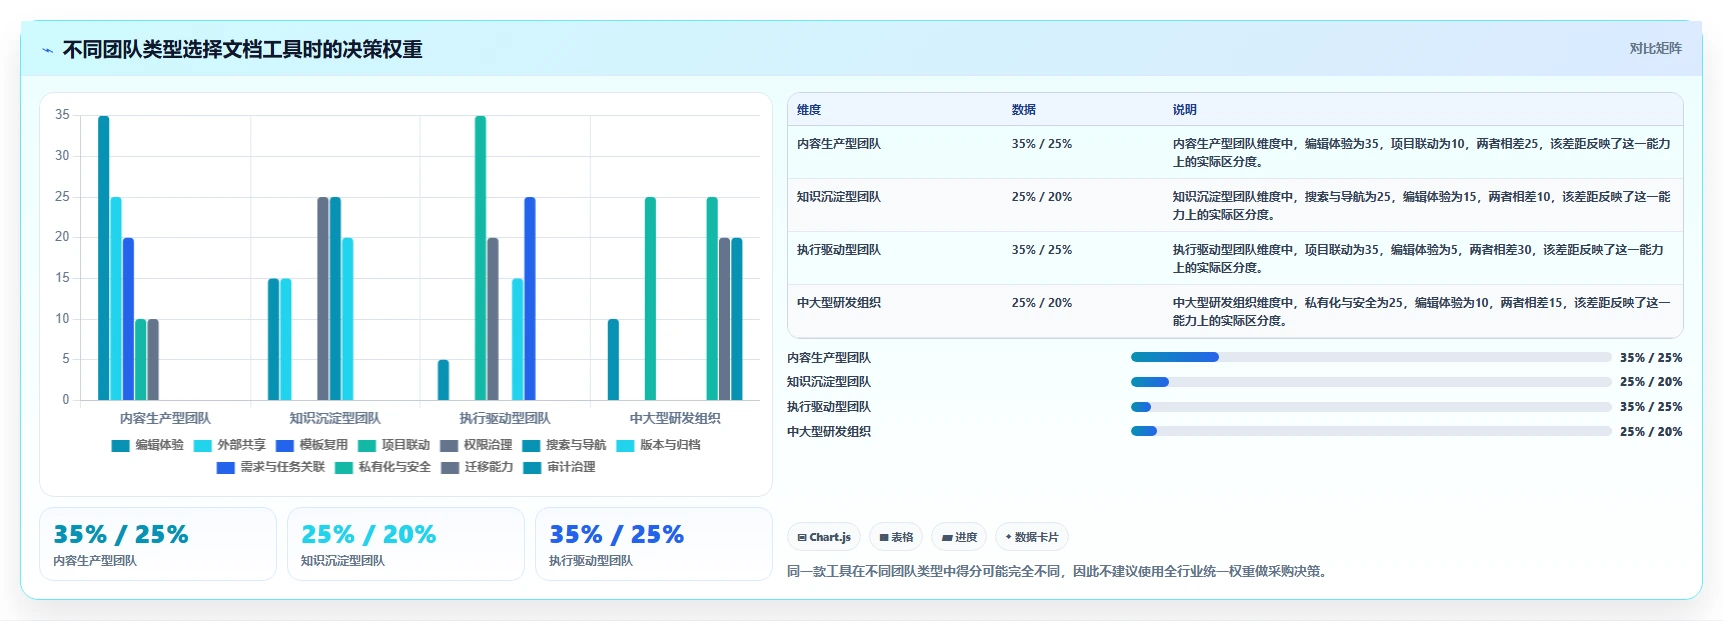
Task: Click the 执行驱动型团队 description cell
Action: tap(1421, 259)
